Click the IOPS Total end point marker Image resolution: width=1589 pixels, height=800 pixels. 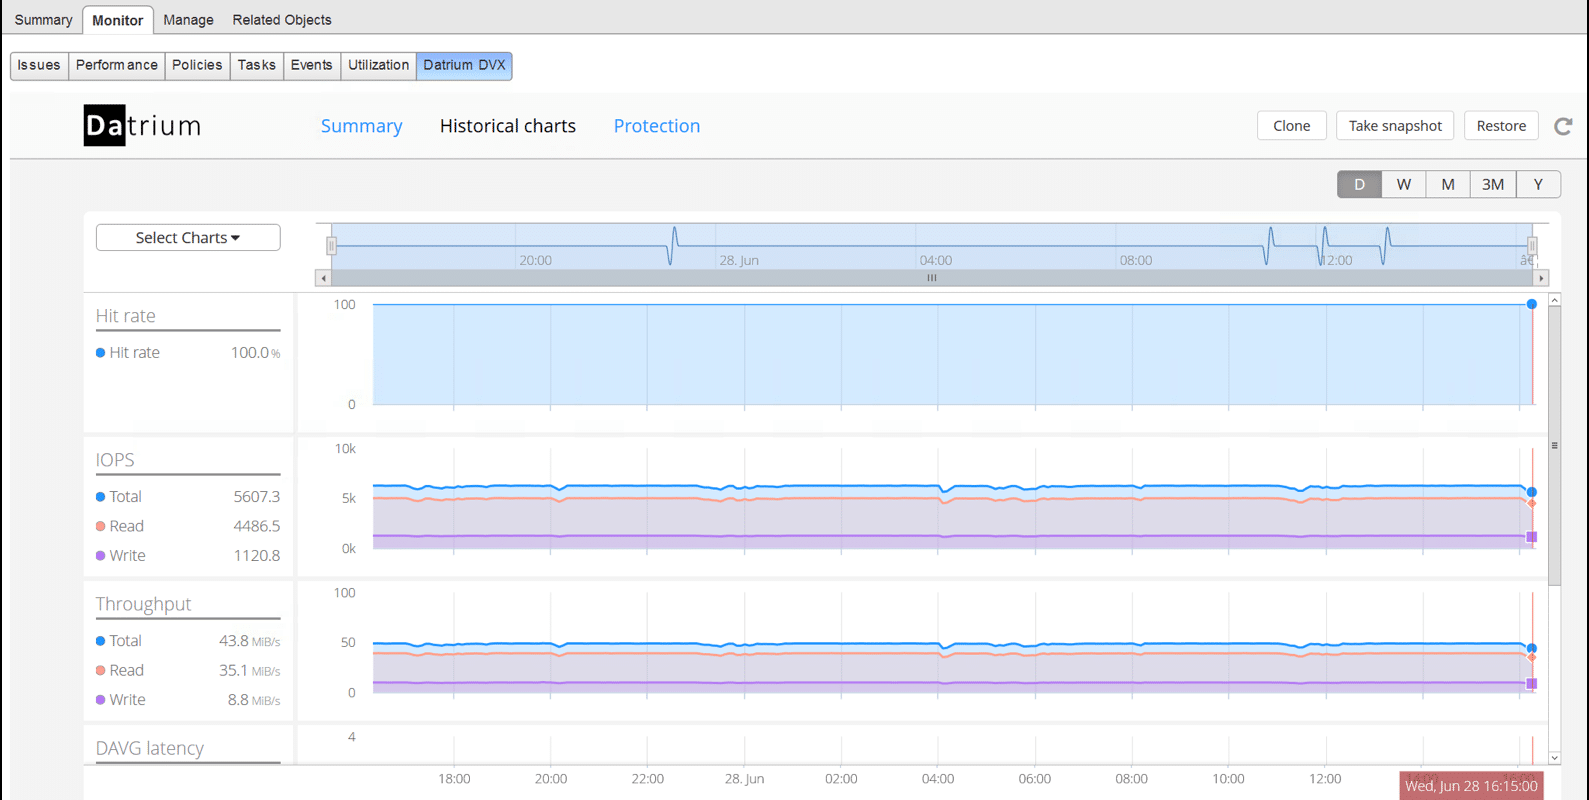(1531, 492)
